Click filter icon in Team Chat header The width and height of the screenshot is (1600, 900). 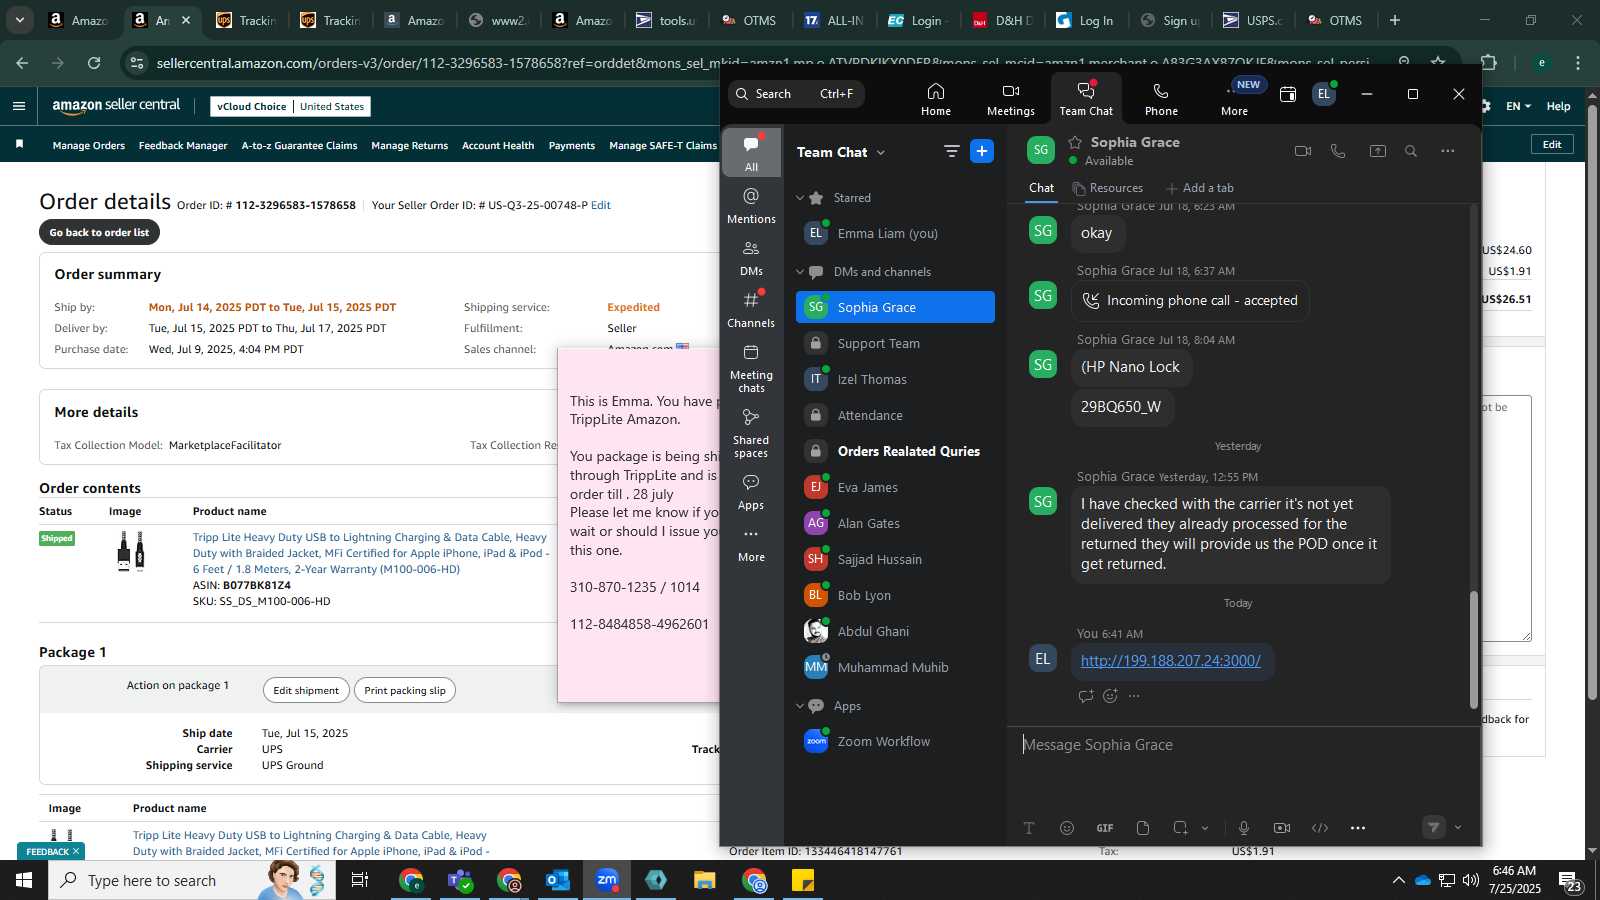pos(951,151)
